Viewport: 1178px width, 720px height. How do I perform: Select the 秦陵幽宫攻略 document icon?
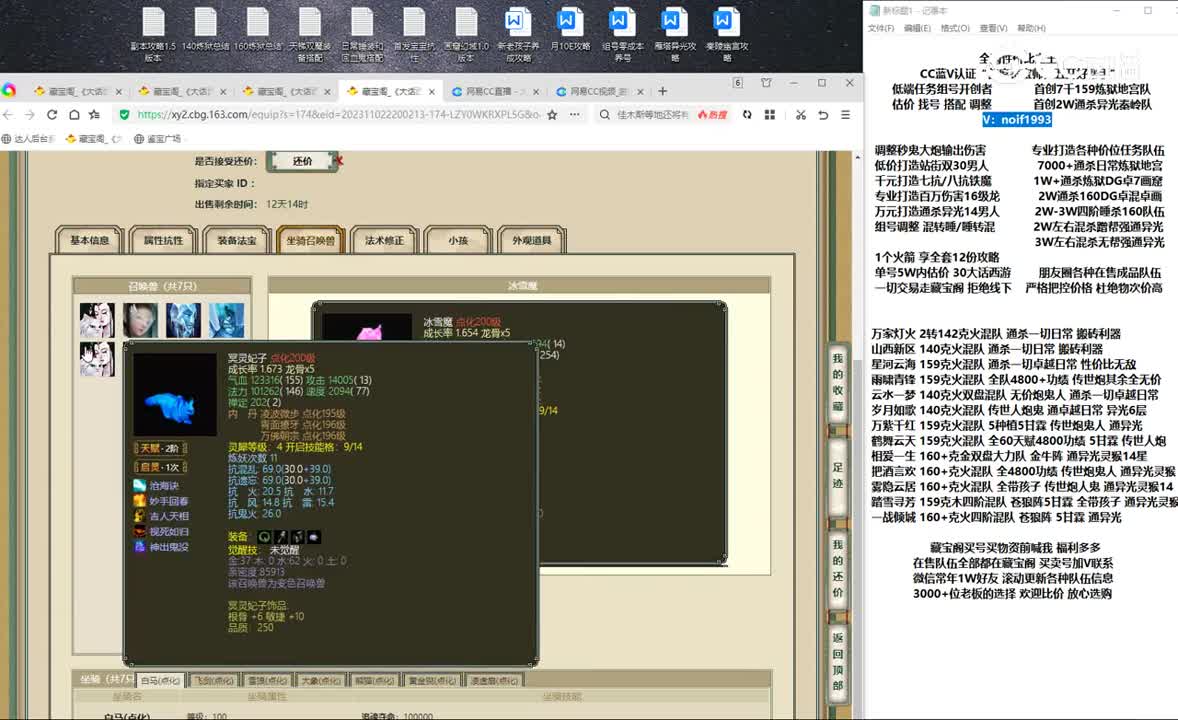point(726,34)
